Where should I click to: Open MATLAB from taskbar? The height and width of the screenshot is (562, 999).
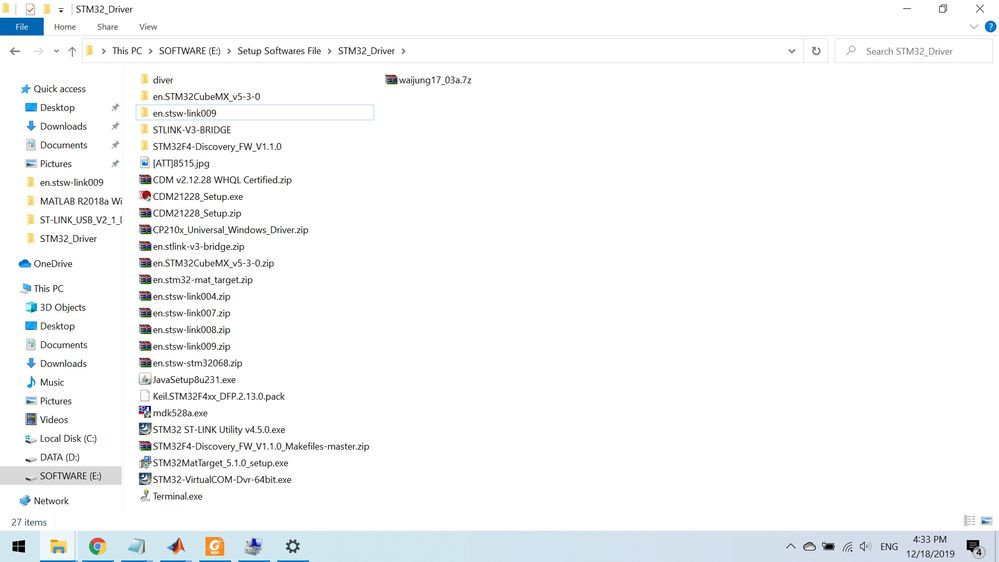coord(176,546)
